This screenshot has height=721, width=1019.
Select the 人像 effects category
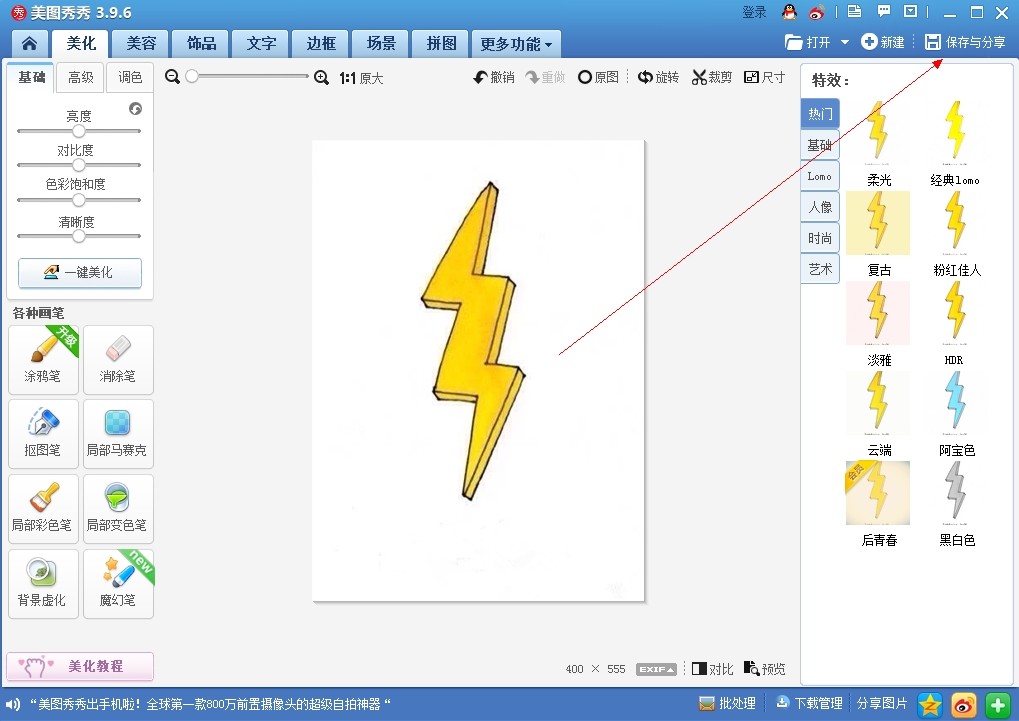coord(819,207)
